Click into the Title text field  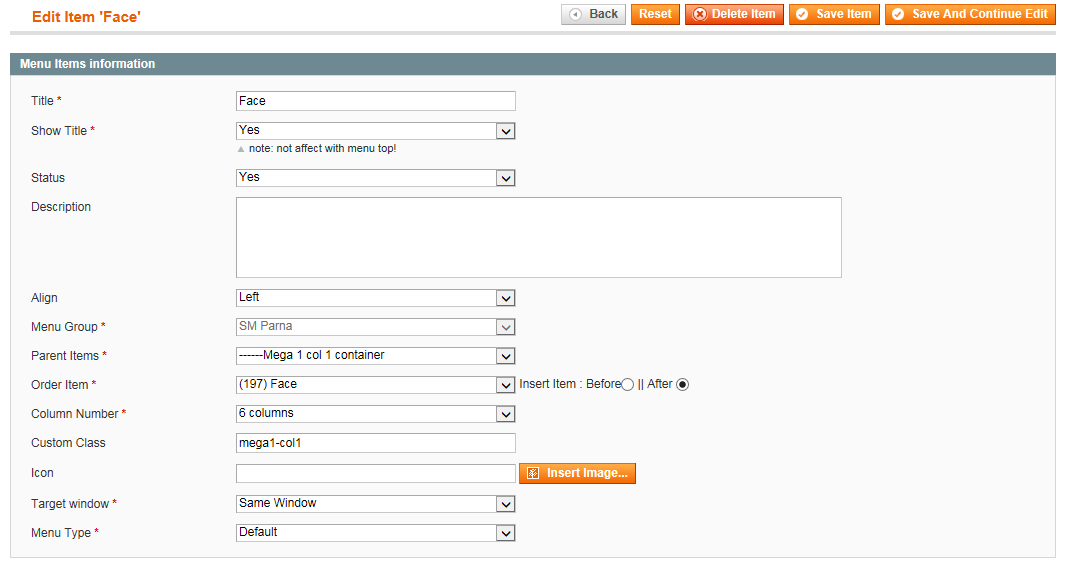pyautogui.click(x=375, y=101)
